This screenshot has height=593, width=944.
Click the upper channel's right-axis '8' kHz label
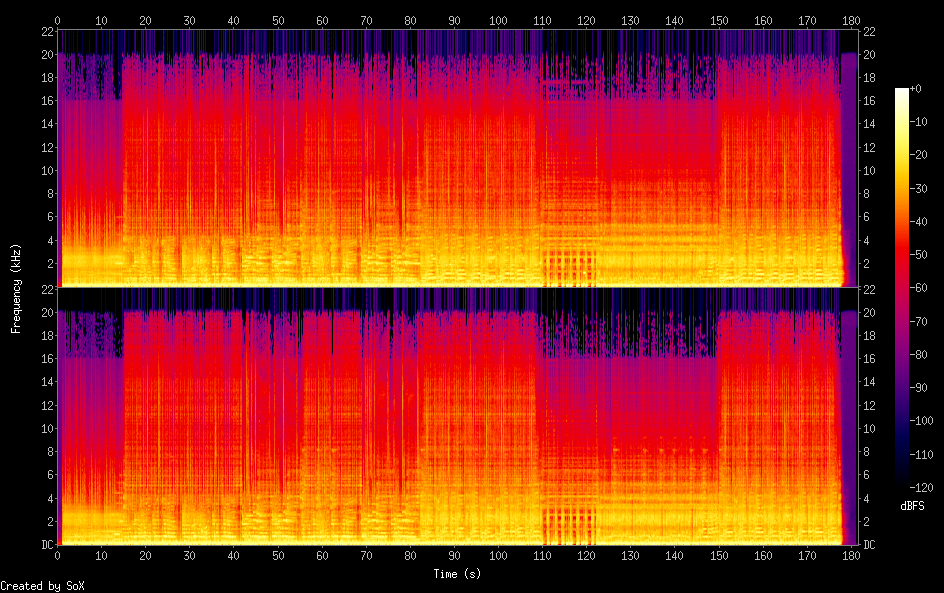coord(866,194)
